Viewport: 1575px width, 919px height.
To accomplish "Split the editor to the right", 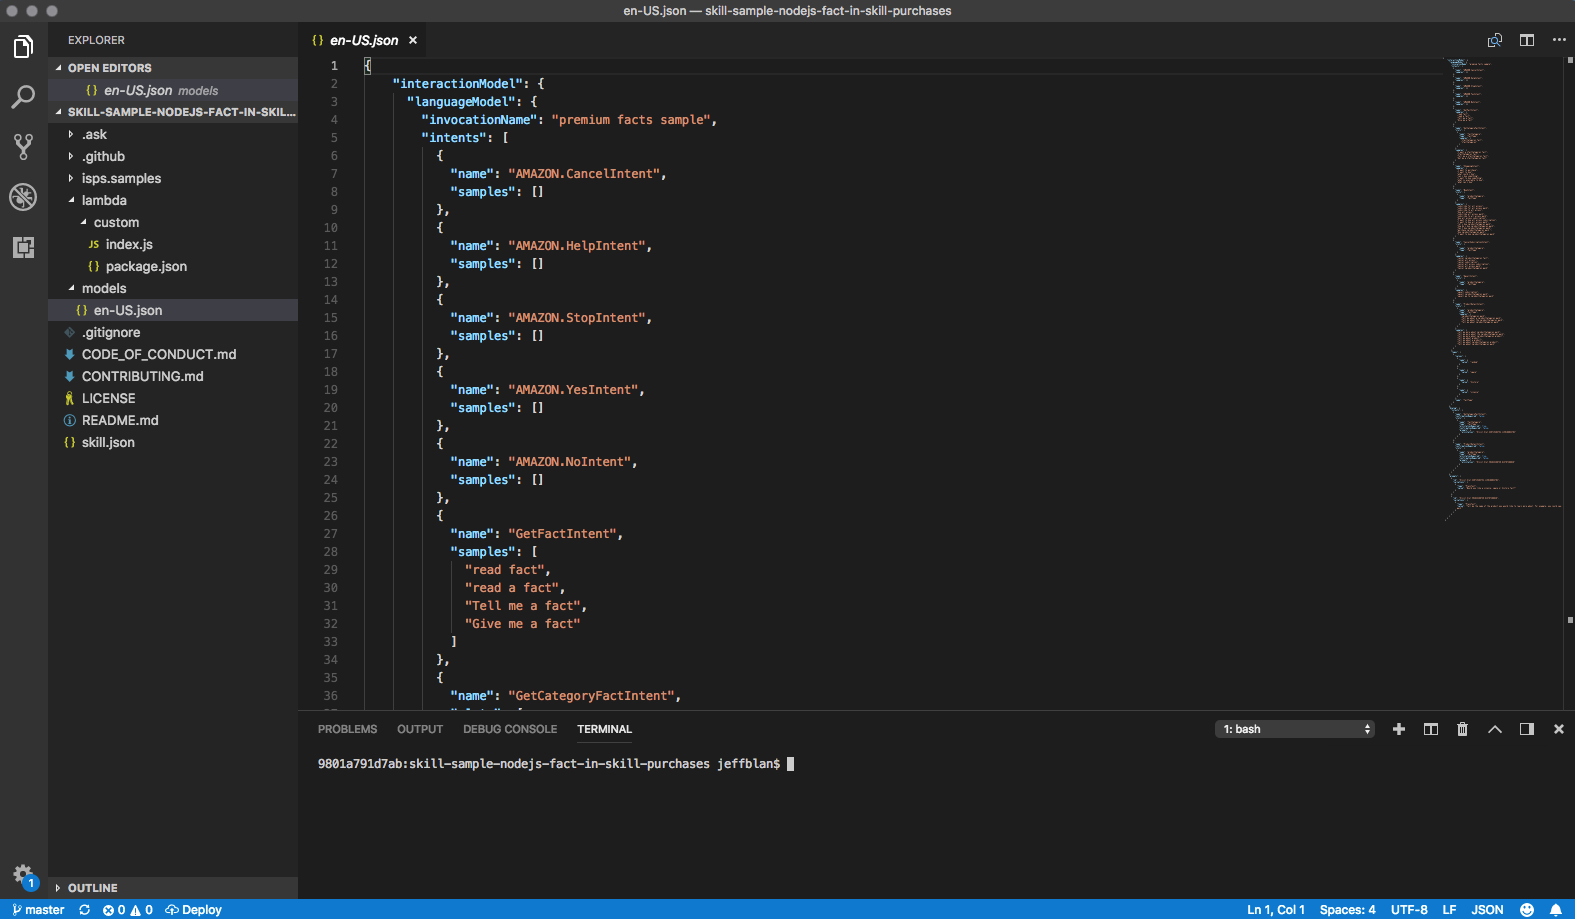I will (x=1526, y=40).
